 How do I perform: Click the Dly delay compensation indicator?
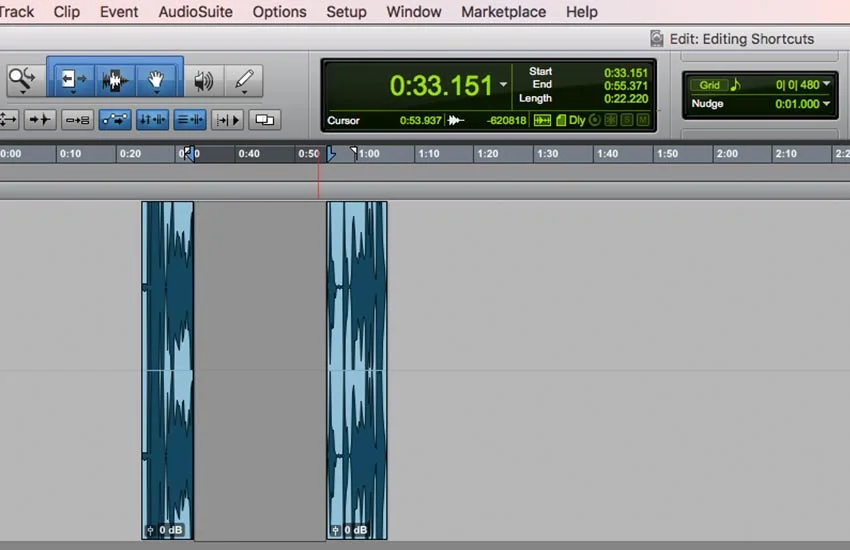point(577,120)
